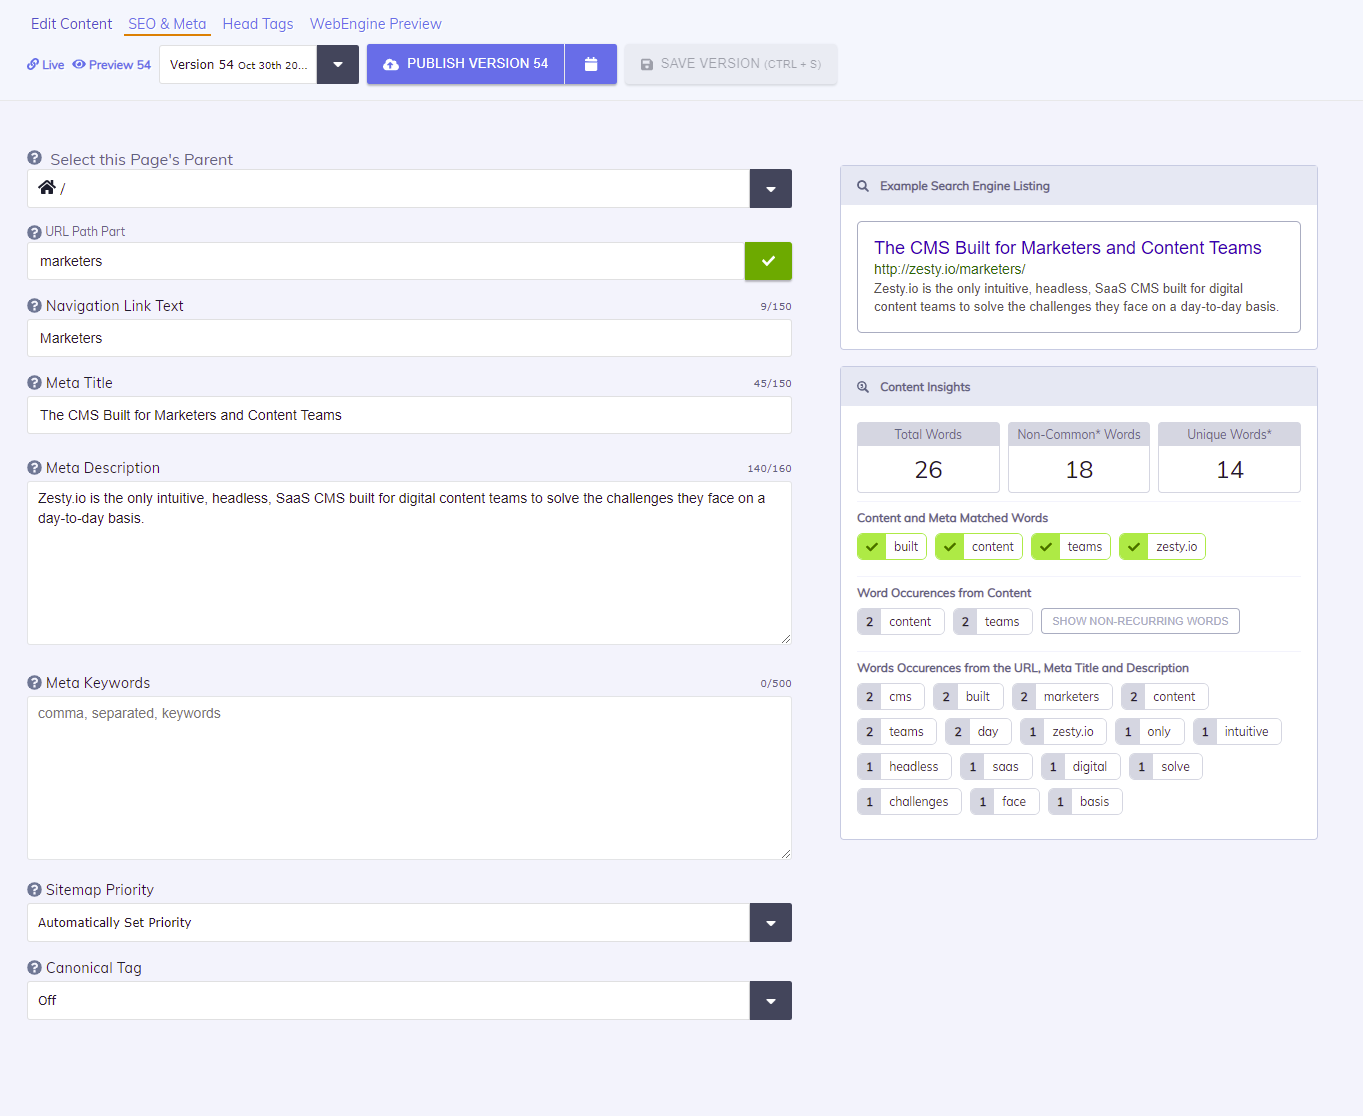Click the 'day' word occurrence chip
This screenshot has width=1363, height=1116.
(x=978, y=732)
